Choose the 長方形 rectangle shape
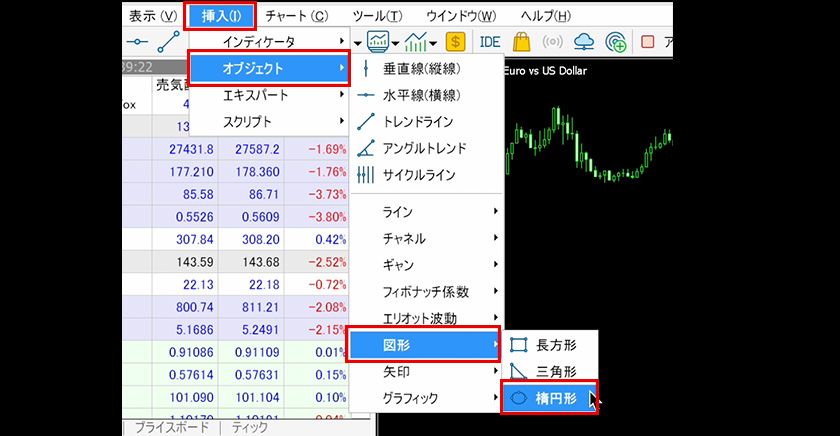 coord(549,345)
